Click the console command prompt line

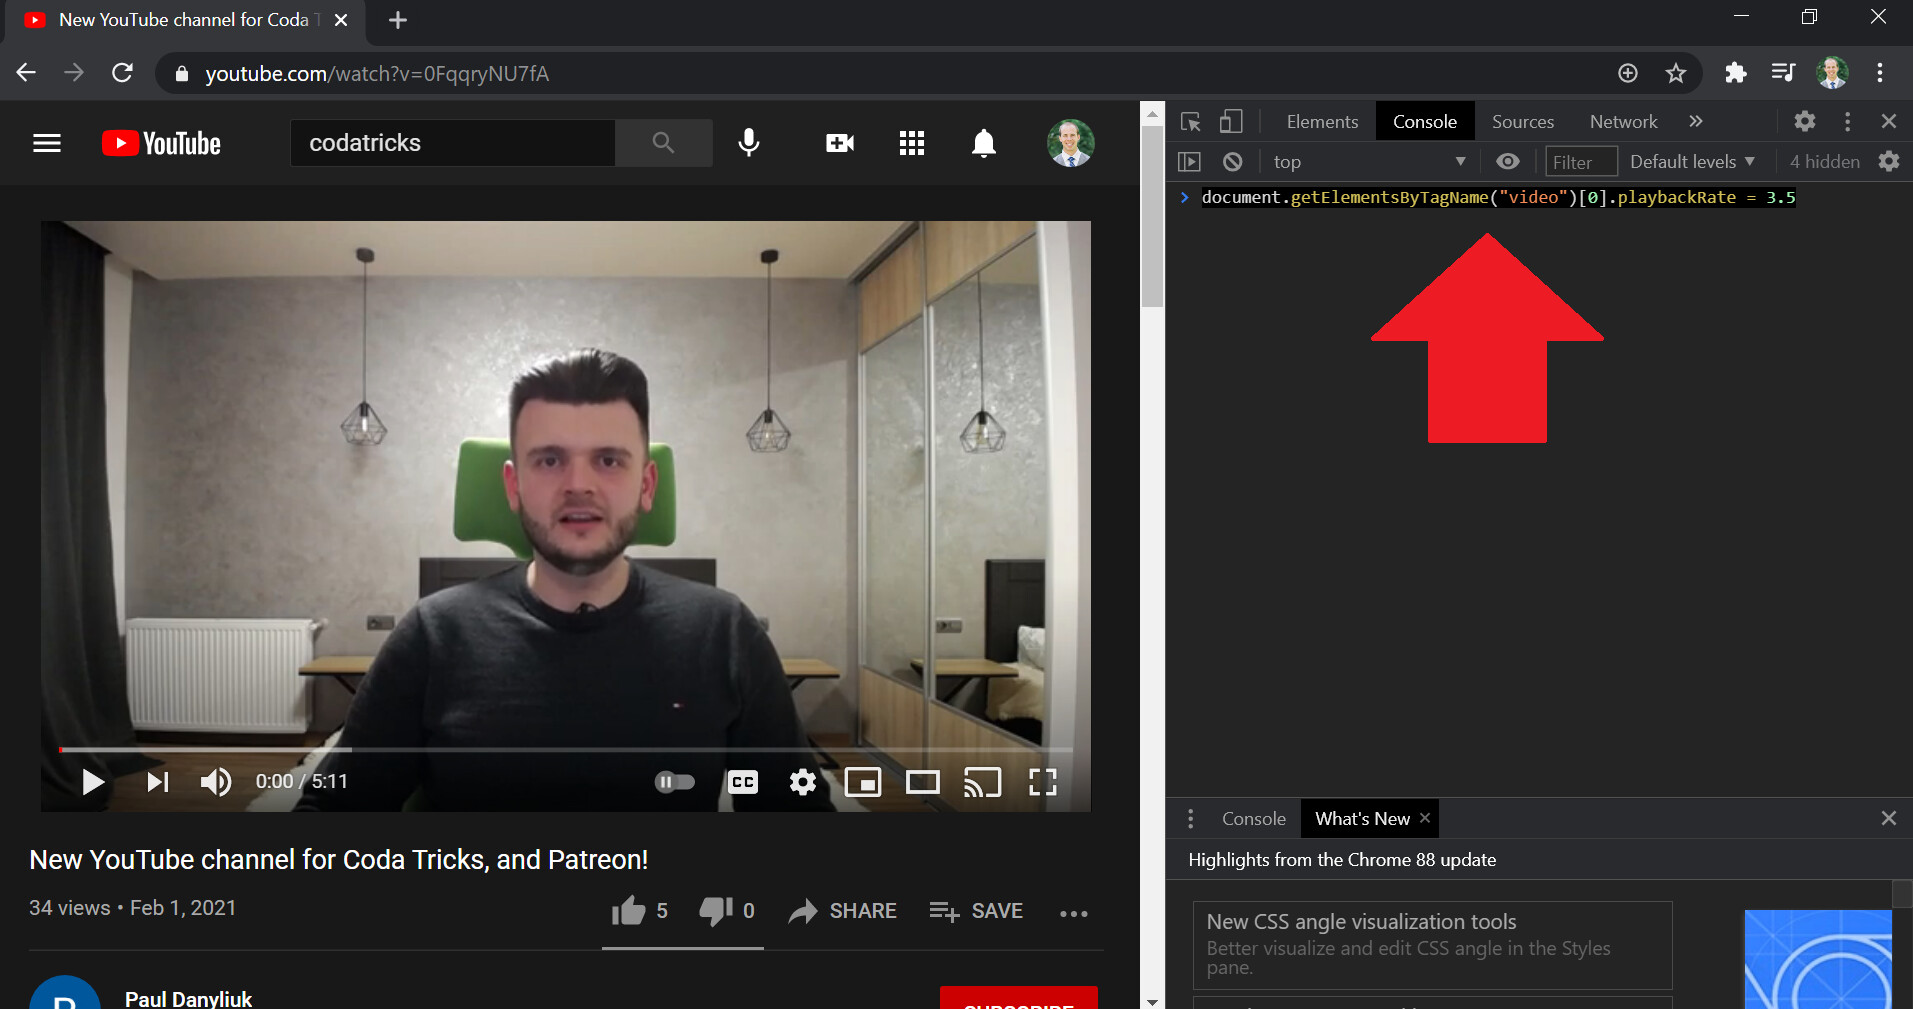(1498, 197)
